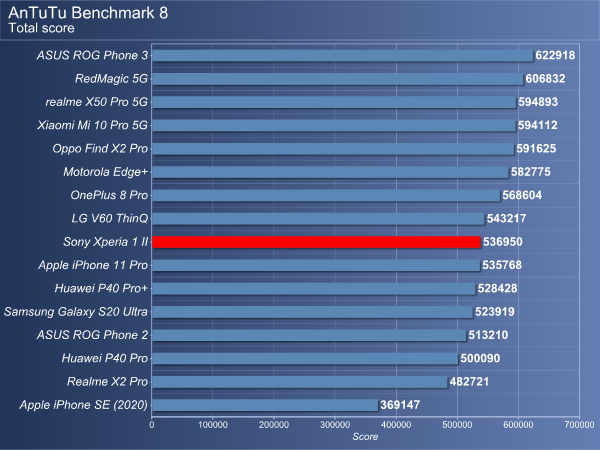Select the 'ASUS ROG Phone 3' label
The height and width of the screenshot is (450, 600).
pos(92,55)
